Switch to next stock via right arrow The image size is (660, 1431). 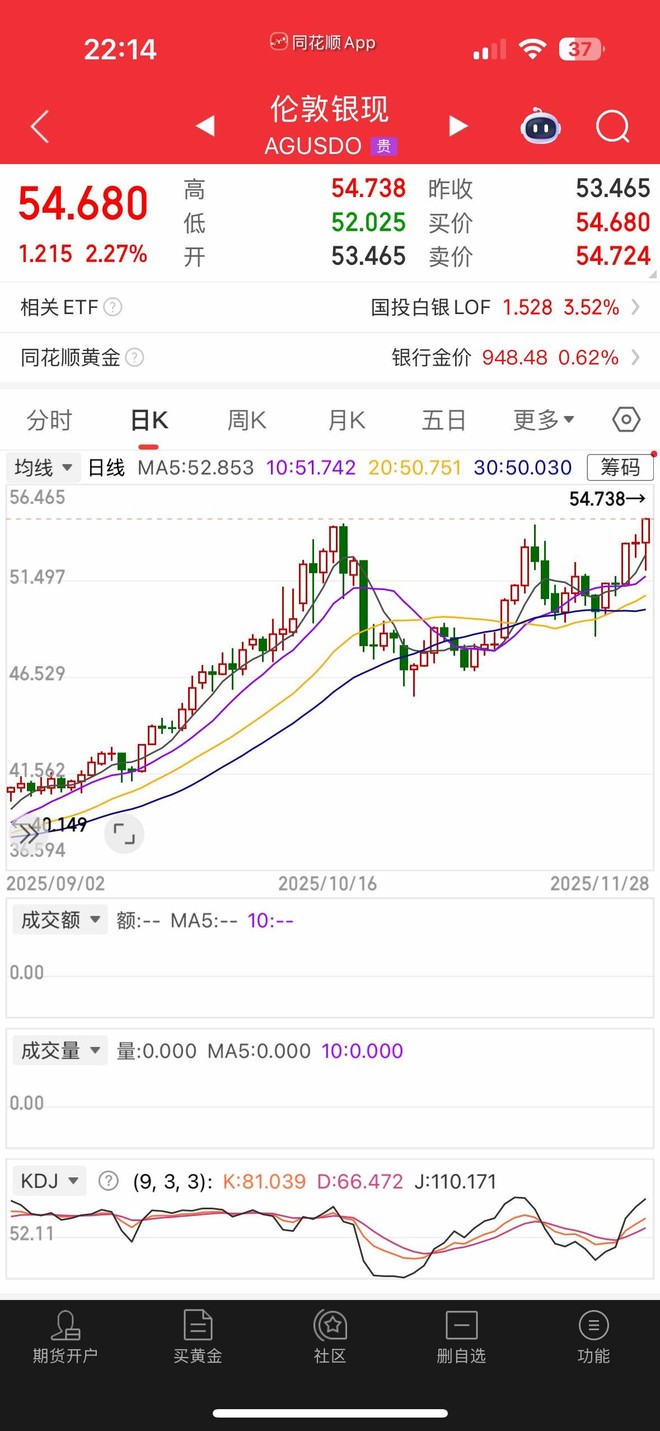point(458,126)
